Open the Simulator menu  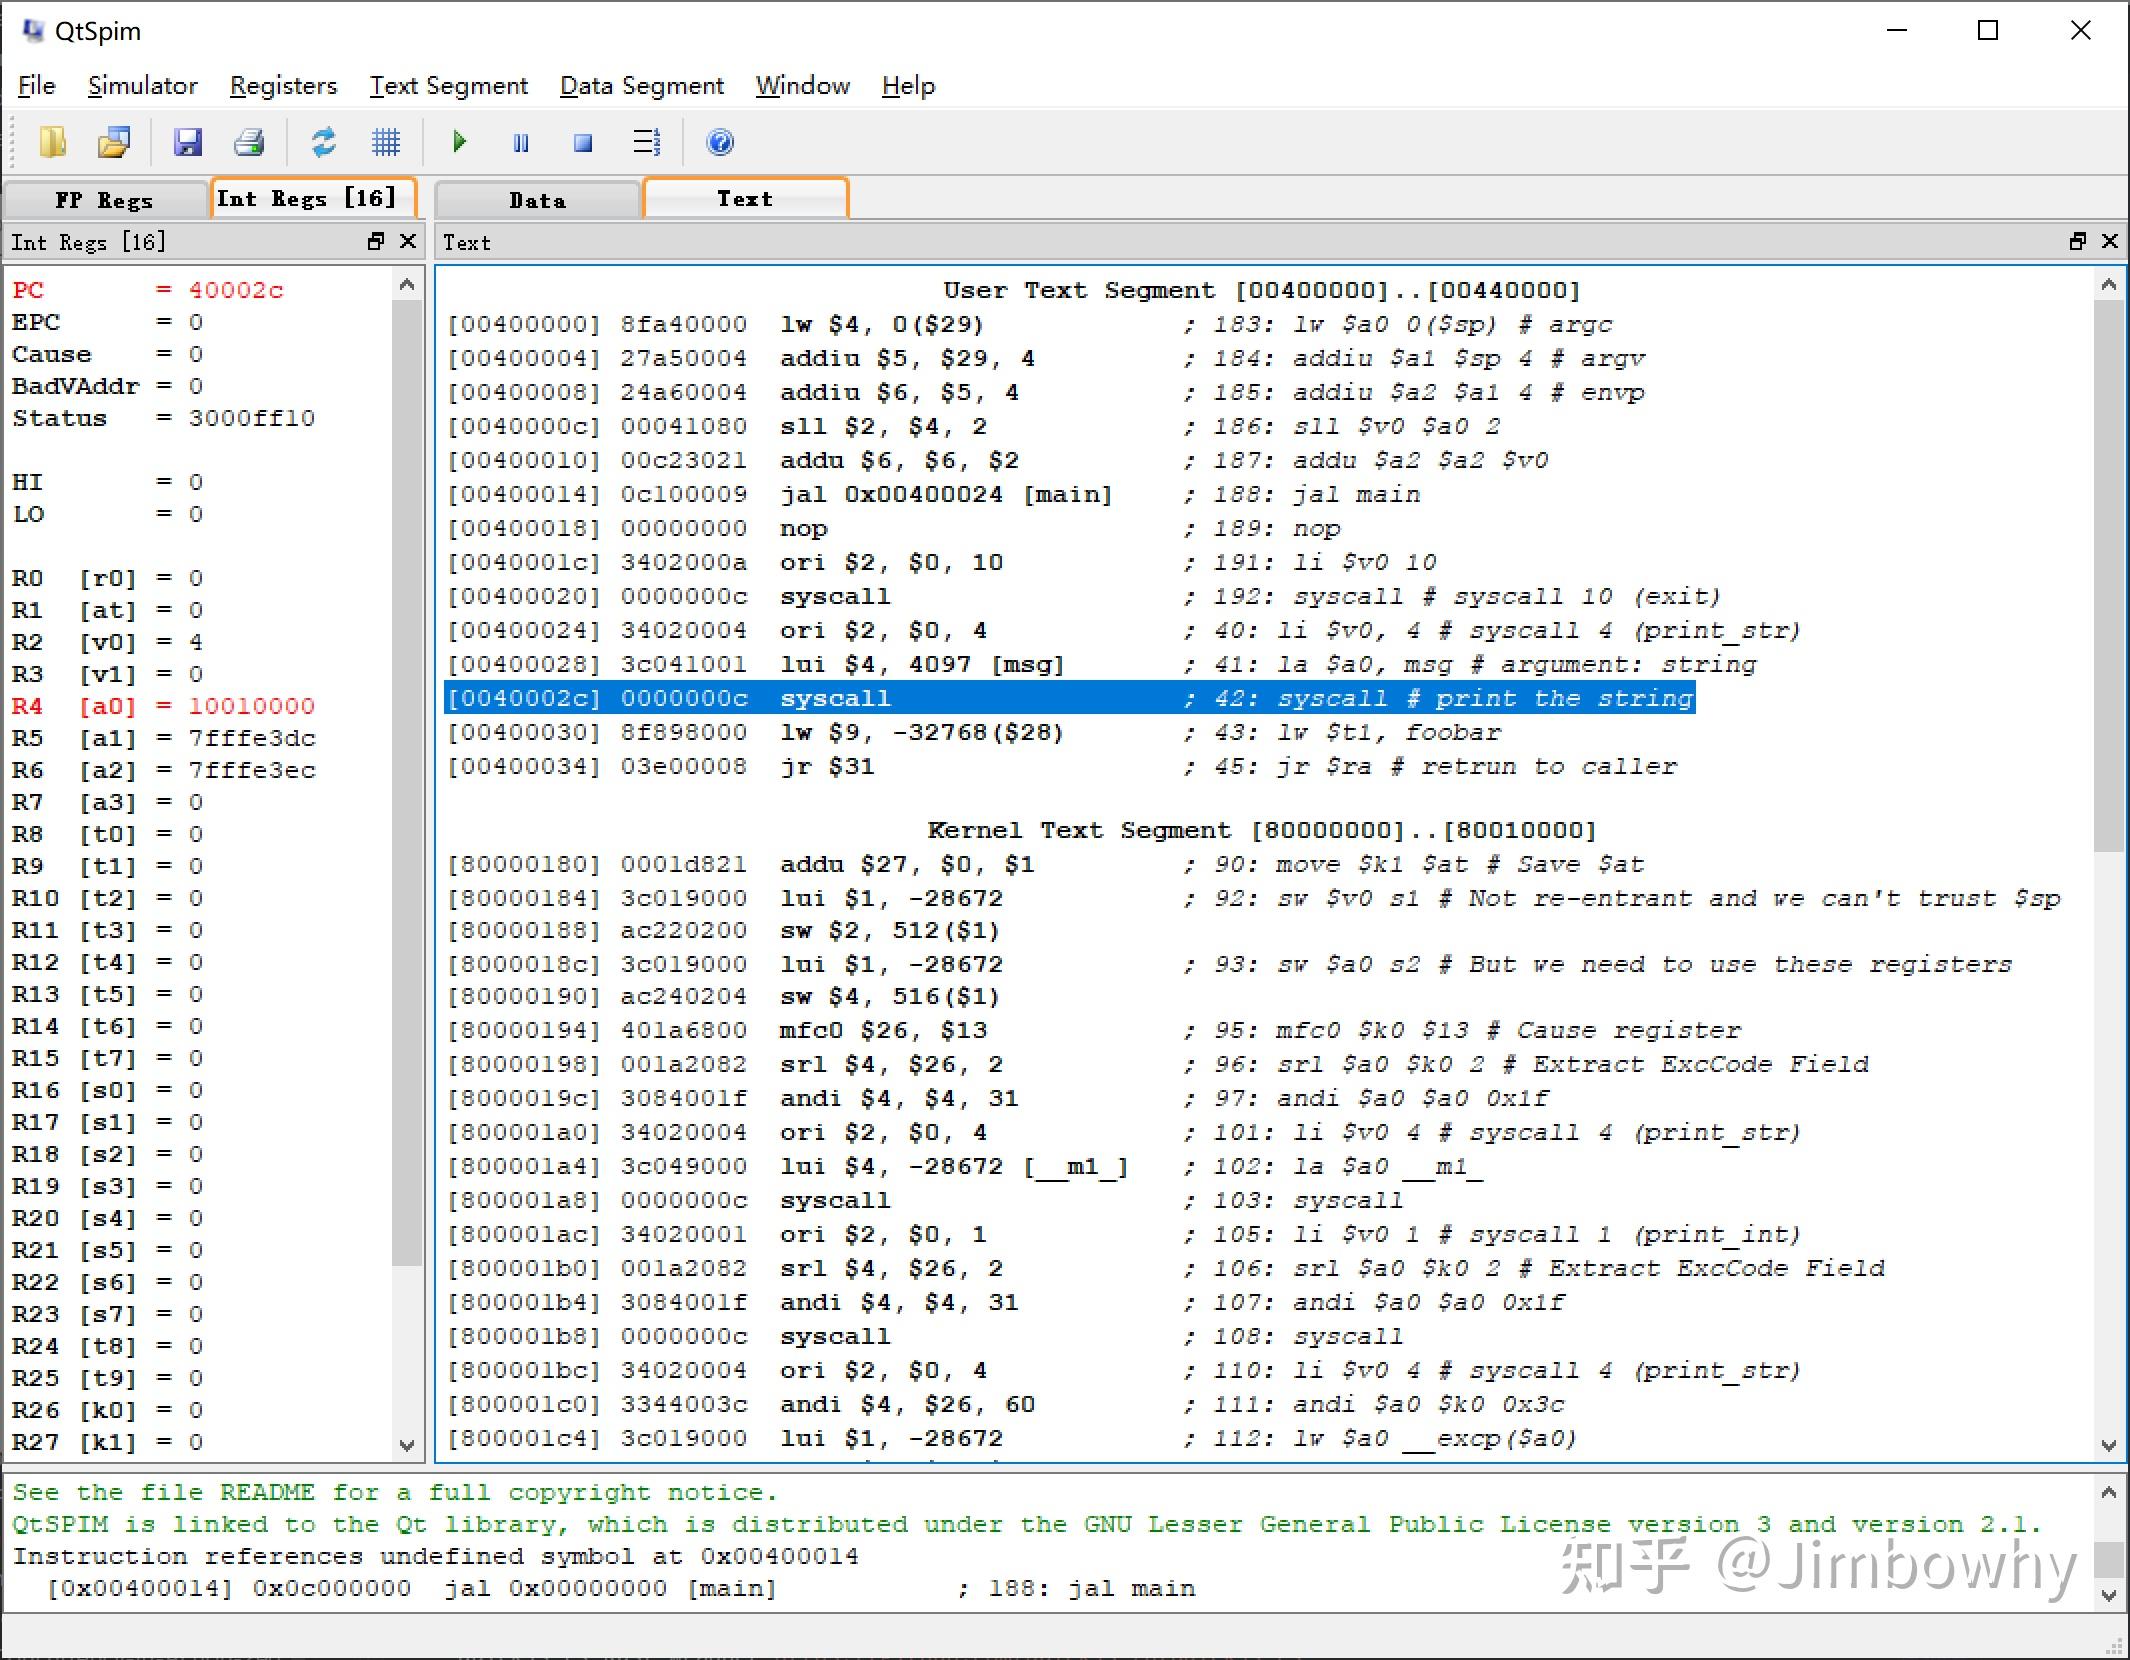pos(142,86)
